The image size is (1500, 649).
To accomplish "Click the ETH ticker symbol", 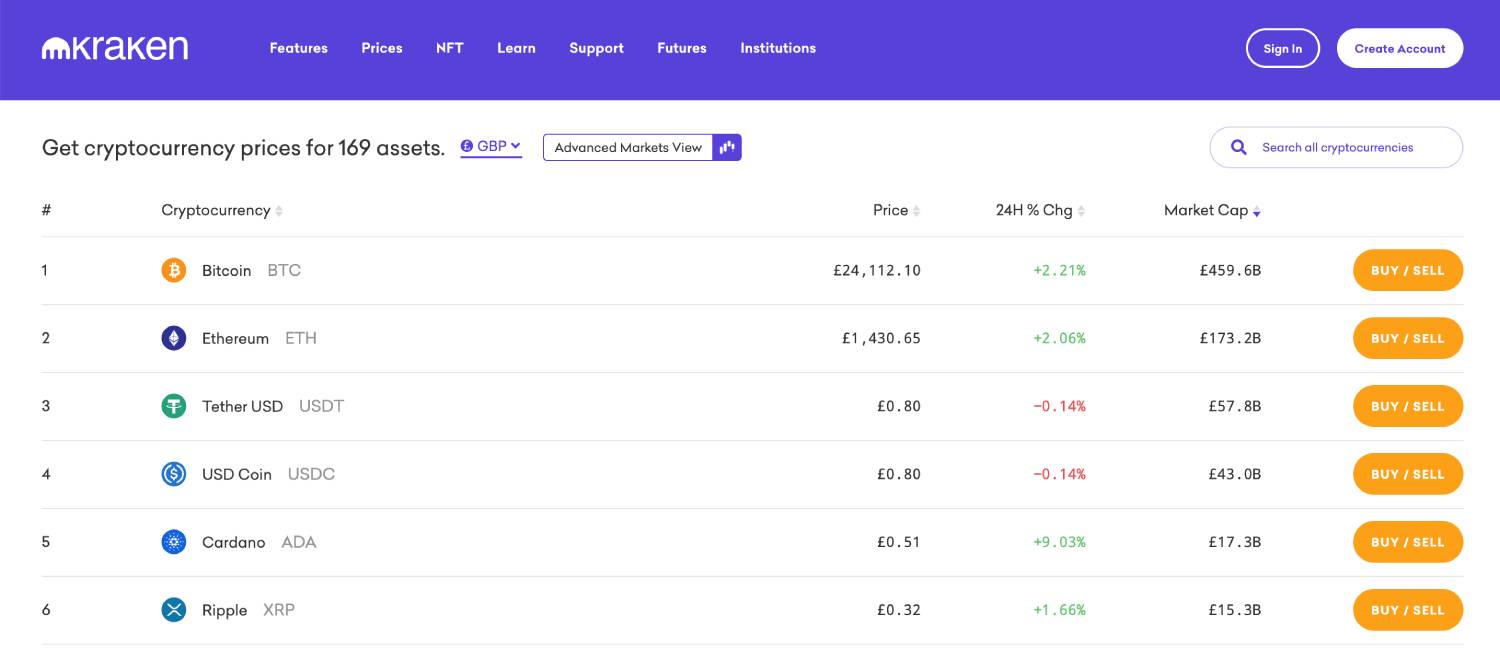I will pos(301,338).
